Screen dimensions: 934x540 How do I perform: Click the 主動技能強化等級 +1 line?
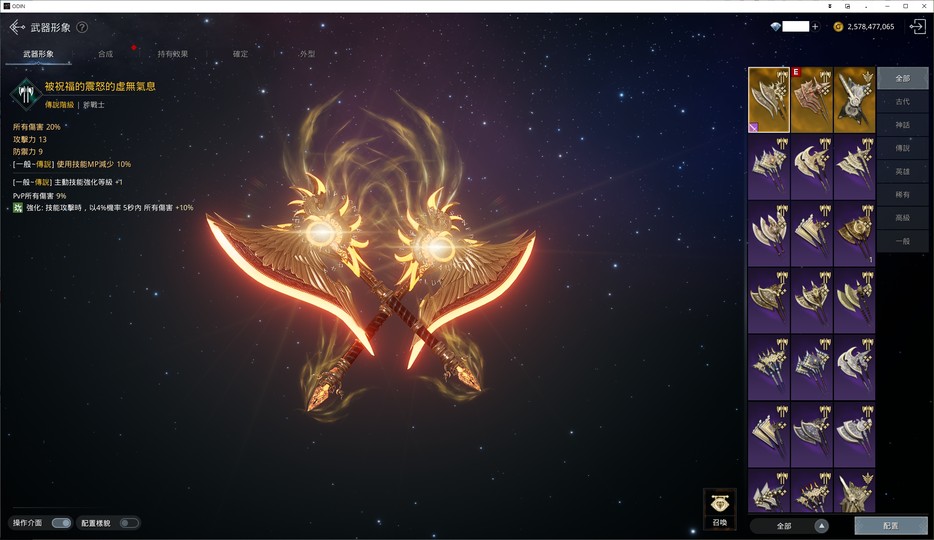click(x=67, y=182)
